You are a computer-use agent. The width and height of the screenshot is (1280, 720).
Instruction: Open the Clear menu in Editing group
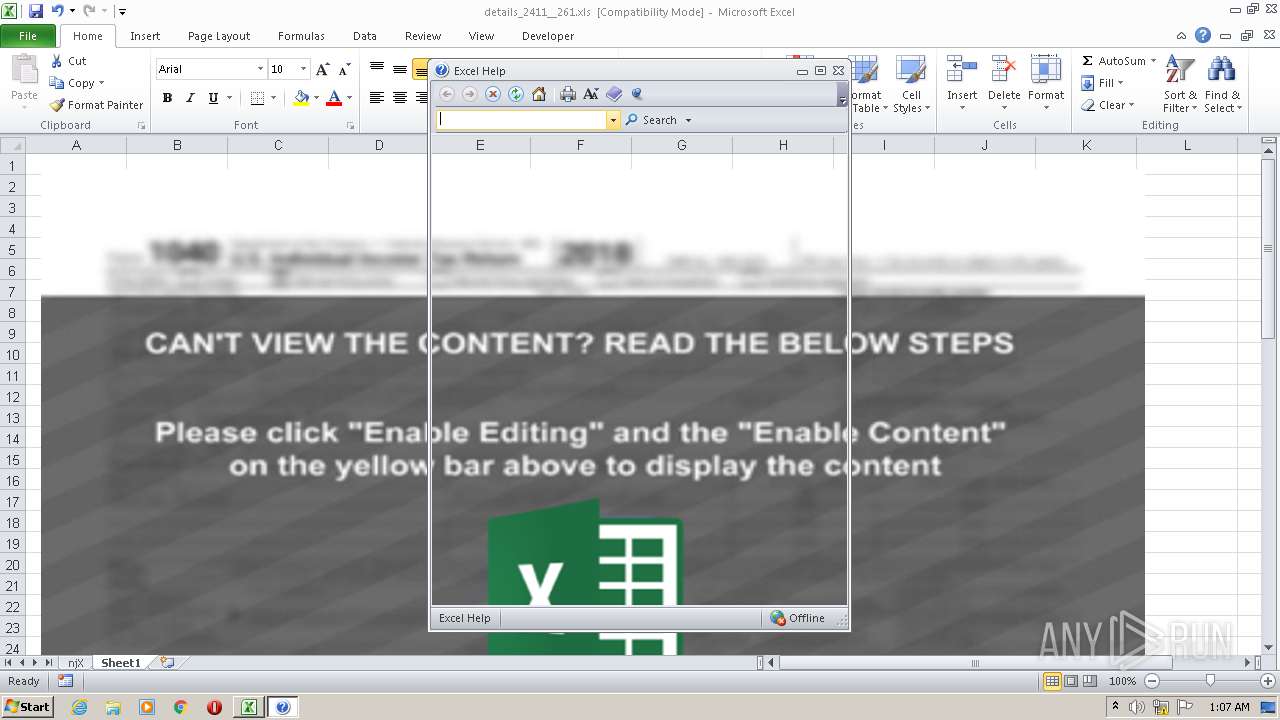point(1107,105)
